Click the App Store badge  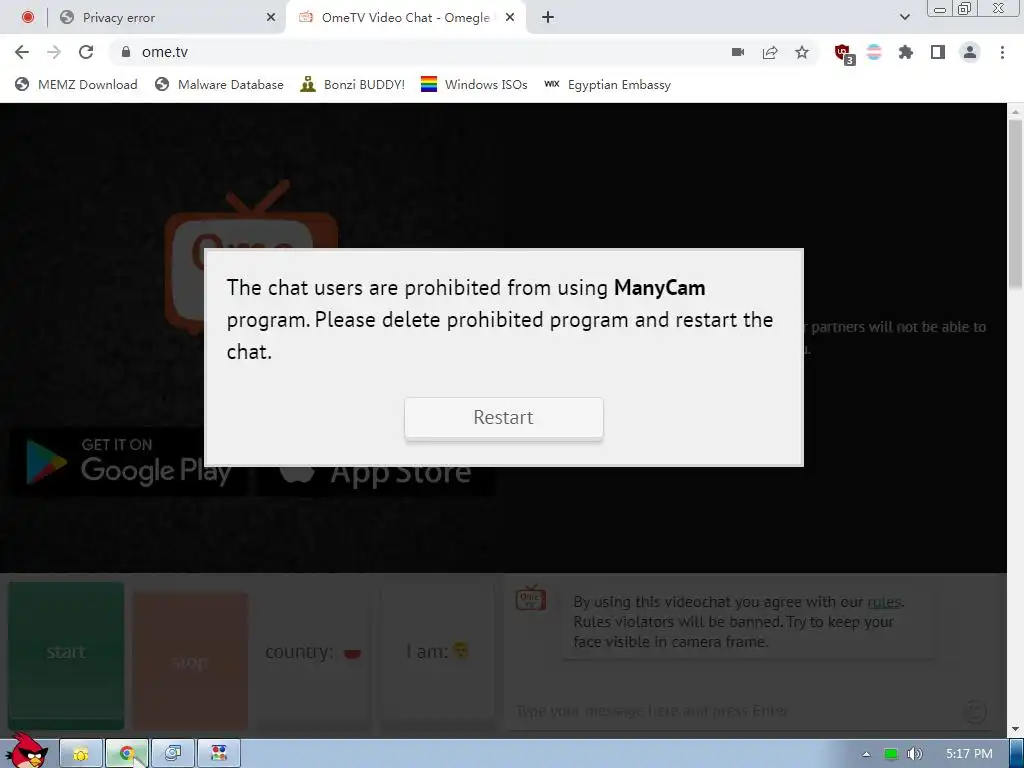click(376, 474)
